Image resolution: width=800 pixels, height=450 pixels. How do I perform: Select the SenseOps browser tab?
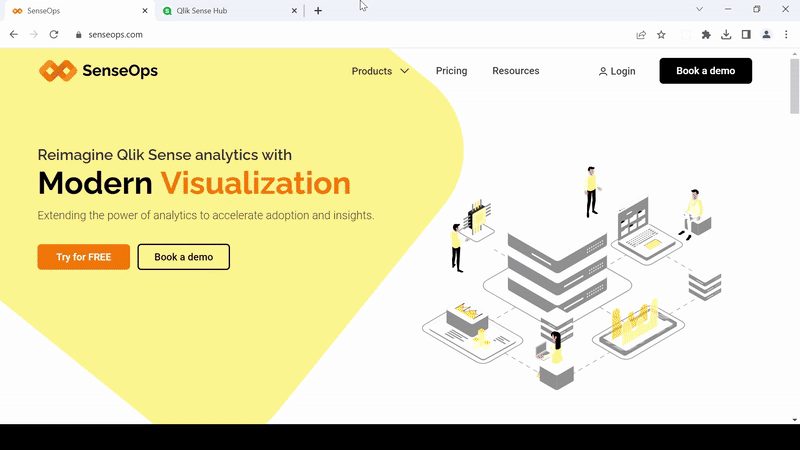click(x=79, y=11)
